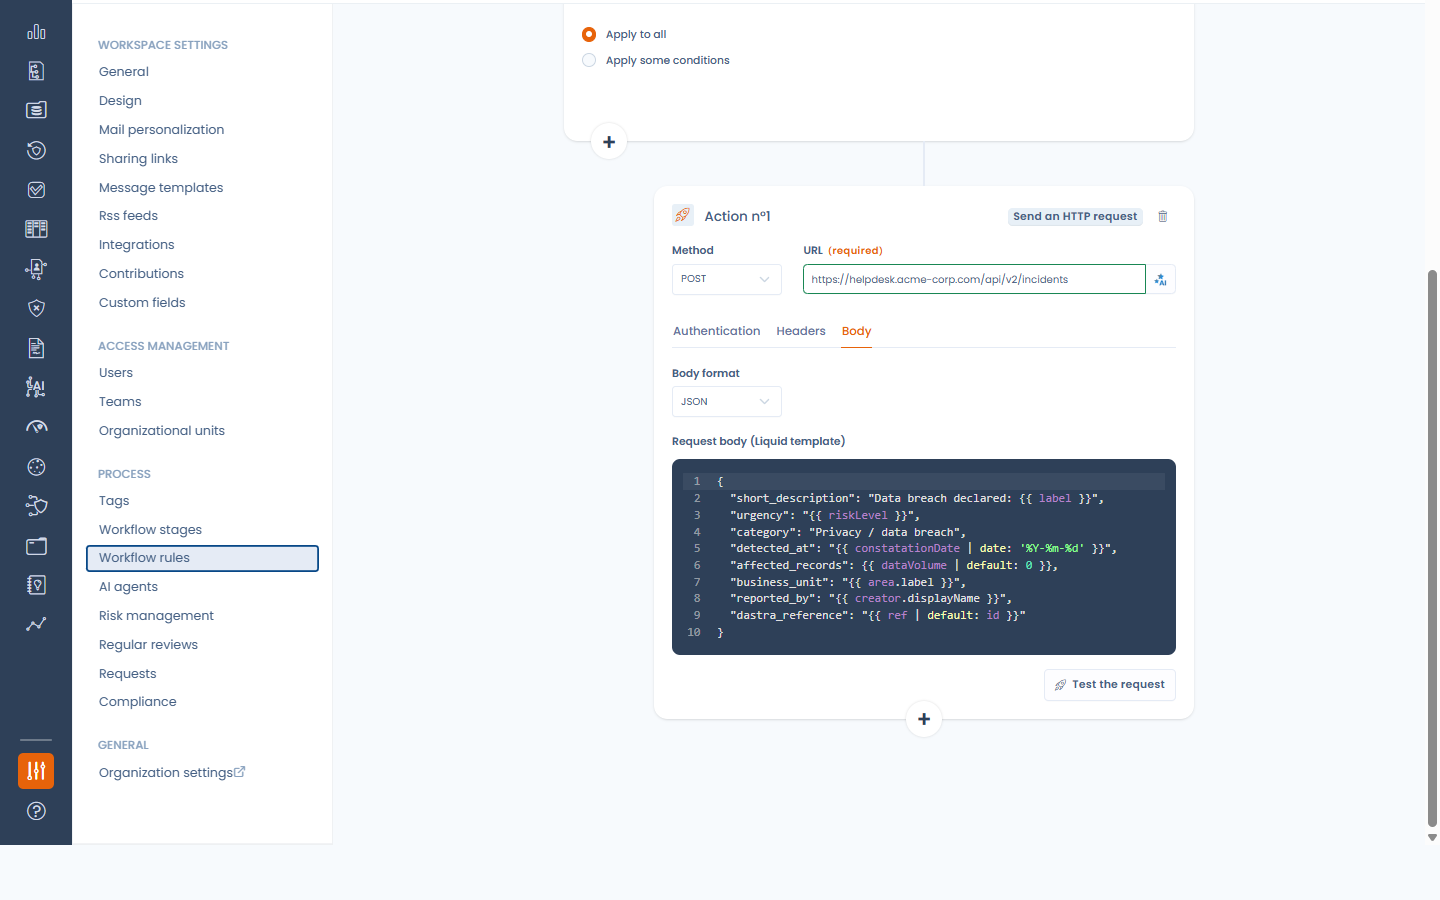This screenshot has height=900, width=1440.
Task: Delete Action n°1 with trash icon
Action: coord(1163,216)
